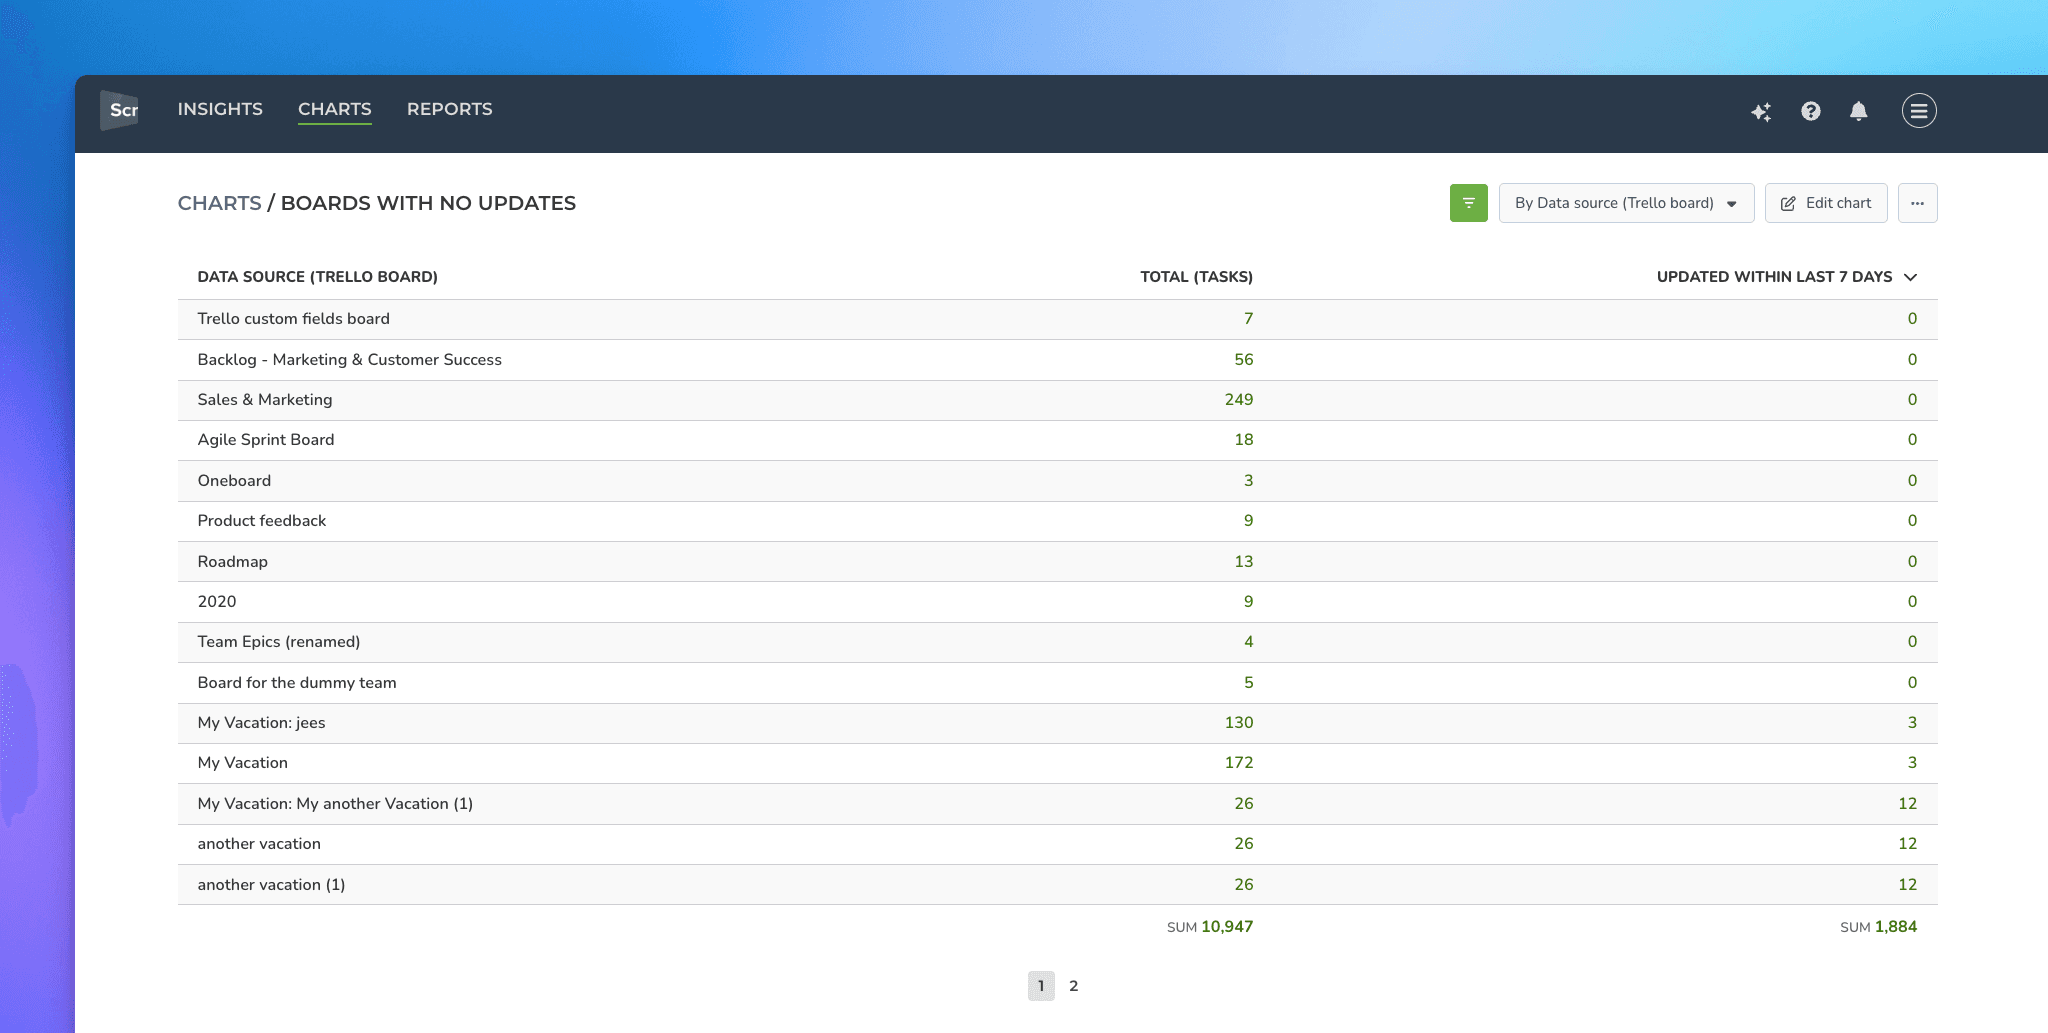This screenshot has height=1033, width=2048.
Task: Go to the Insights tab
Action: pos(220,109)
